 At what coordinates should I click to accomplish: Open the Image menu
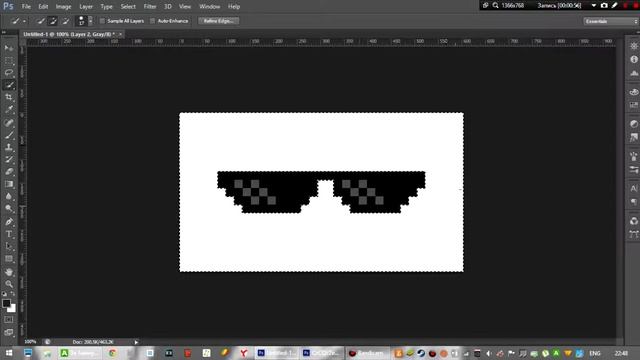[x=63, y=7]
